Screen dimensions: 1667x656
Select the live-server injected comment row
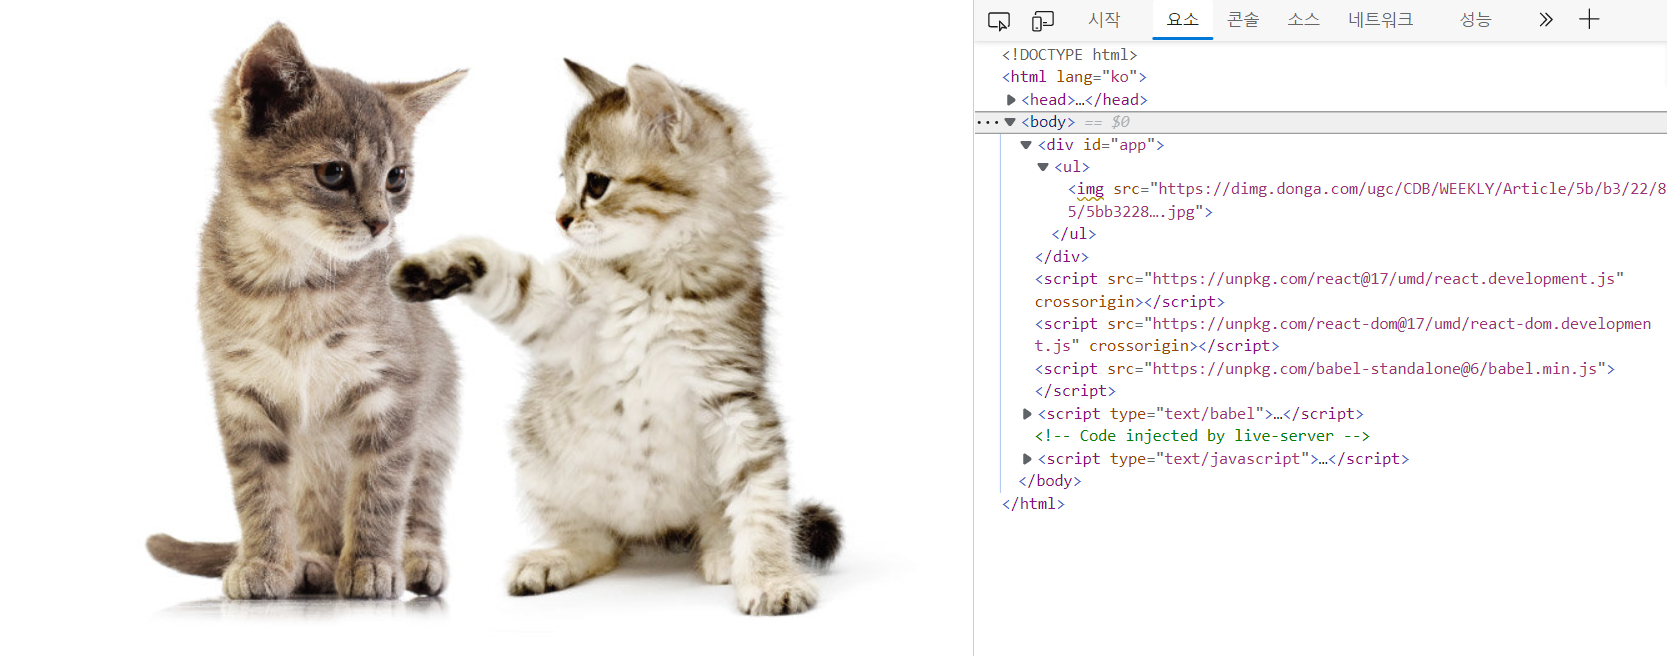[1202, 436]
